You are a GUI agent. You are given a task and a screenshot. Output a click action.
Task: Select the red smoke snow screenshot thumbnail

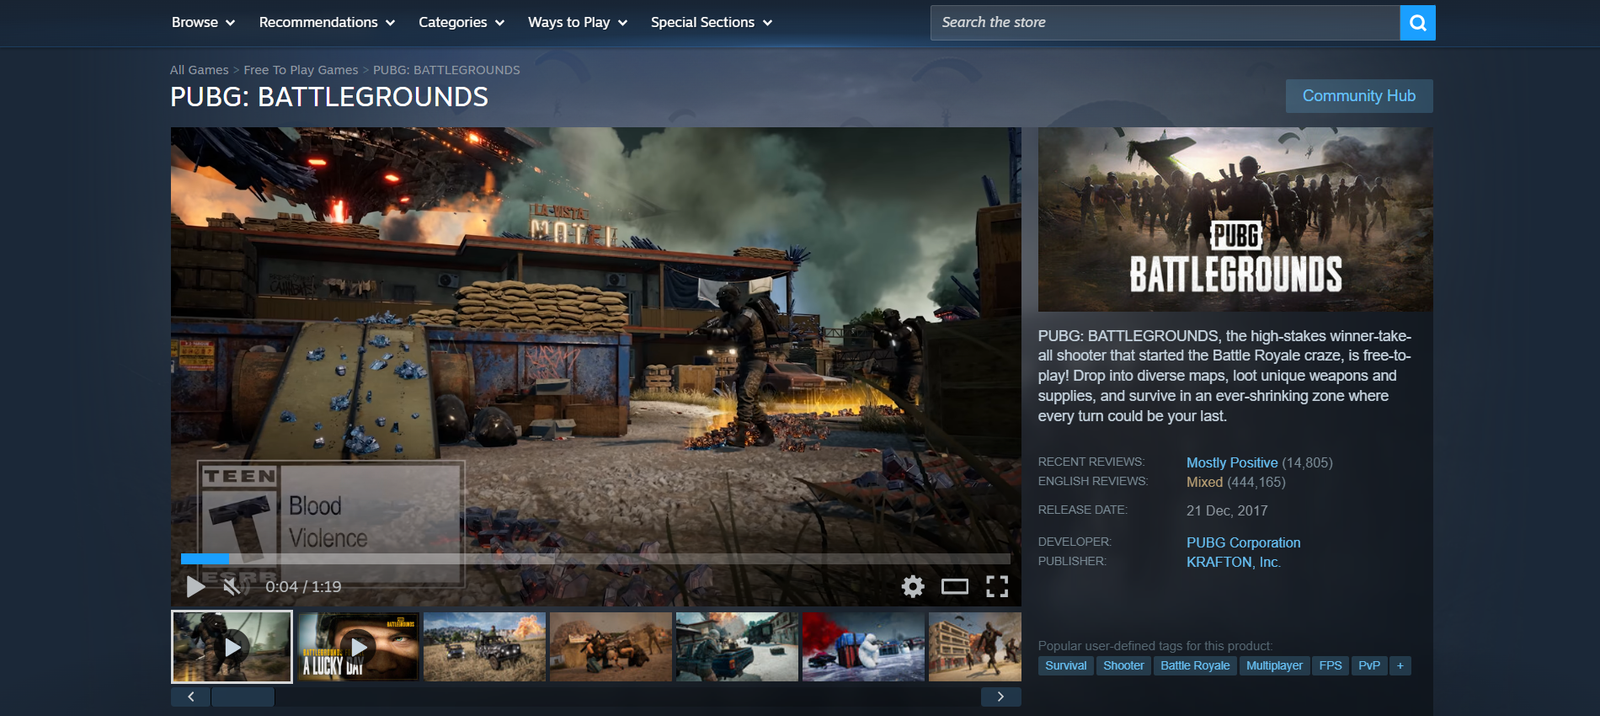863,647
